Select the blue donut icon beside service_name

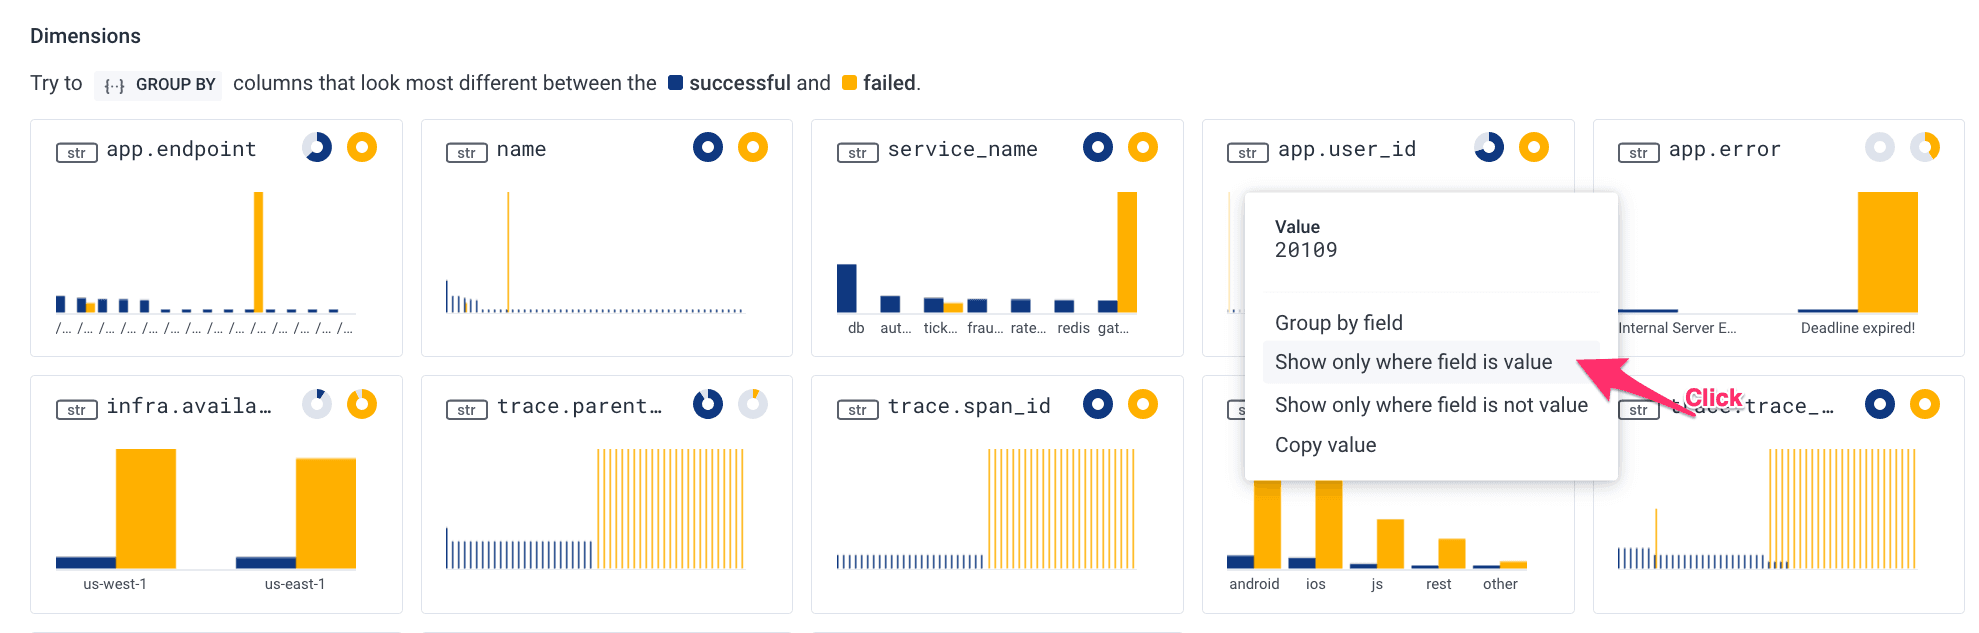click(1098, 148)
